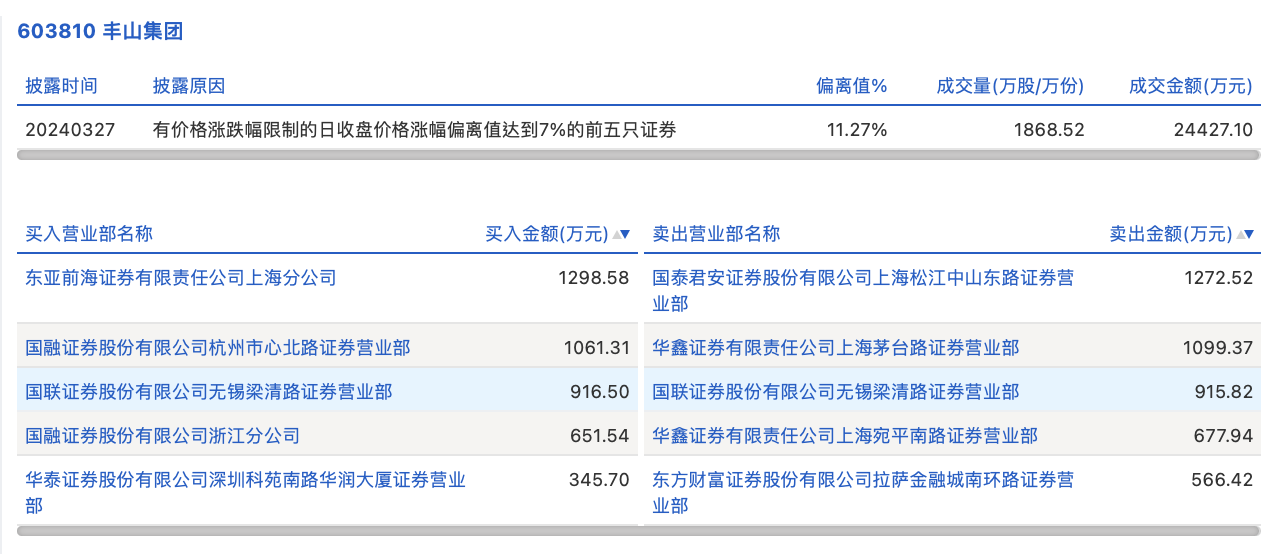Open 东亚前海证券上海分公司 brokerage link

coord(181,277)
